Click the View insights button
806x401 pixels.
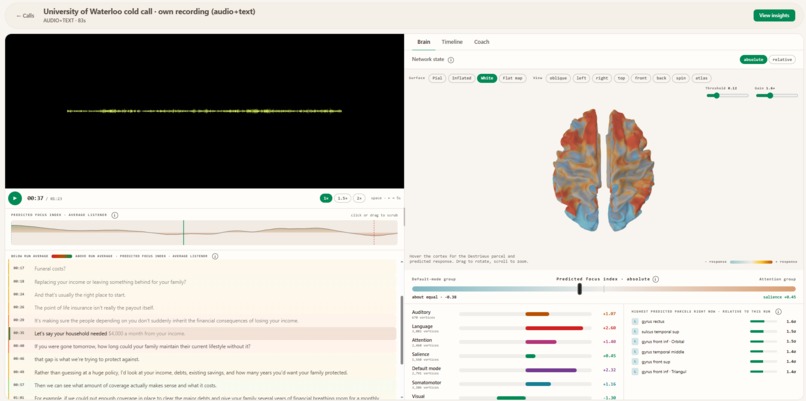click(x=774, y=15)
